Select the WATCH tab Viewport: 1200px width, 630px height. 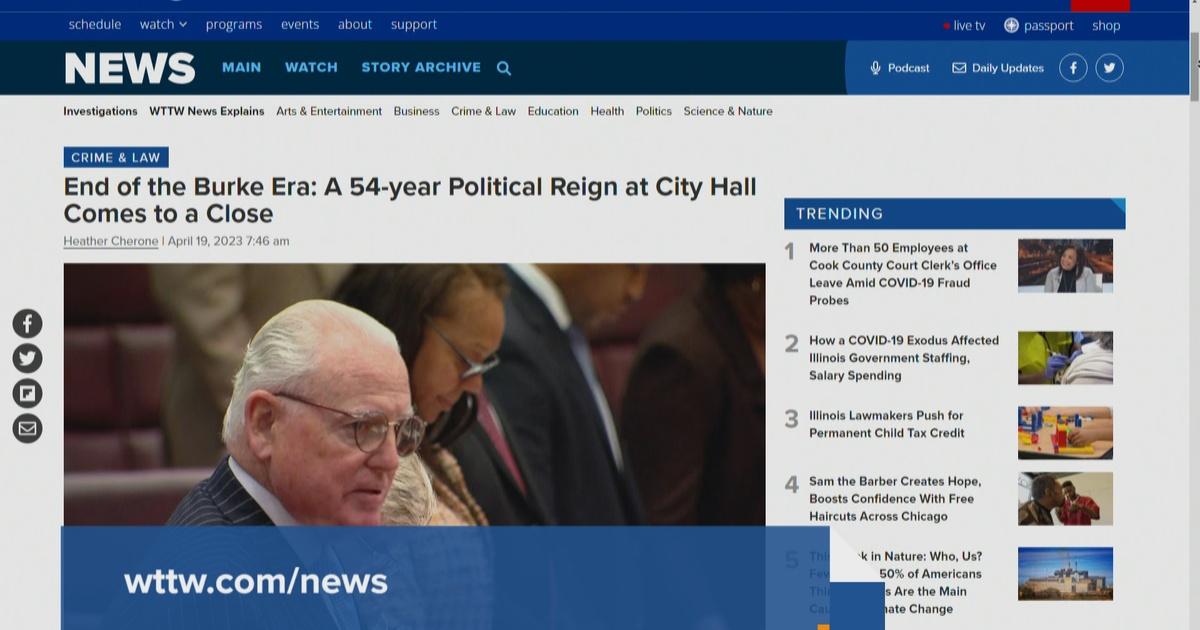[311, 67]
